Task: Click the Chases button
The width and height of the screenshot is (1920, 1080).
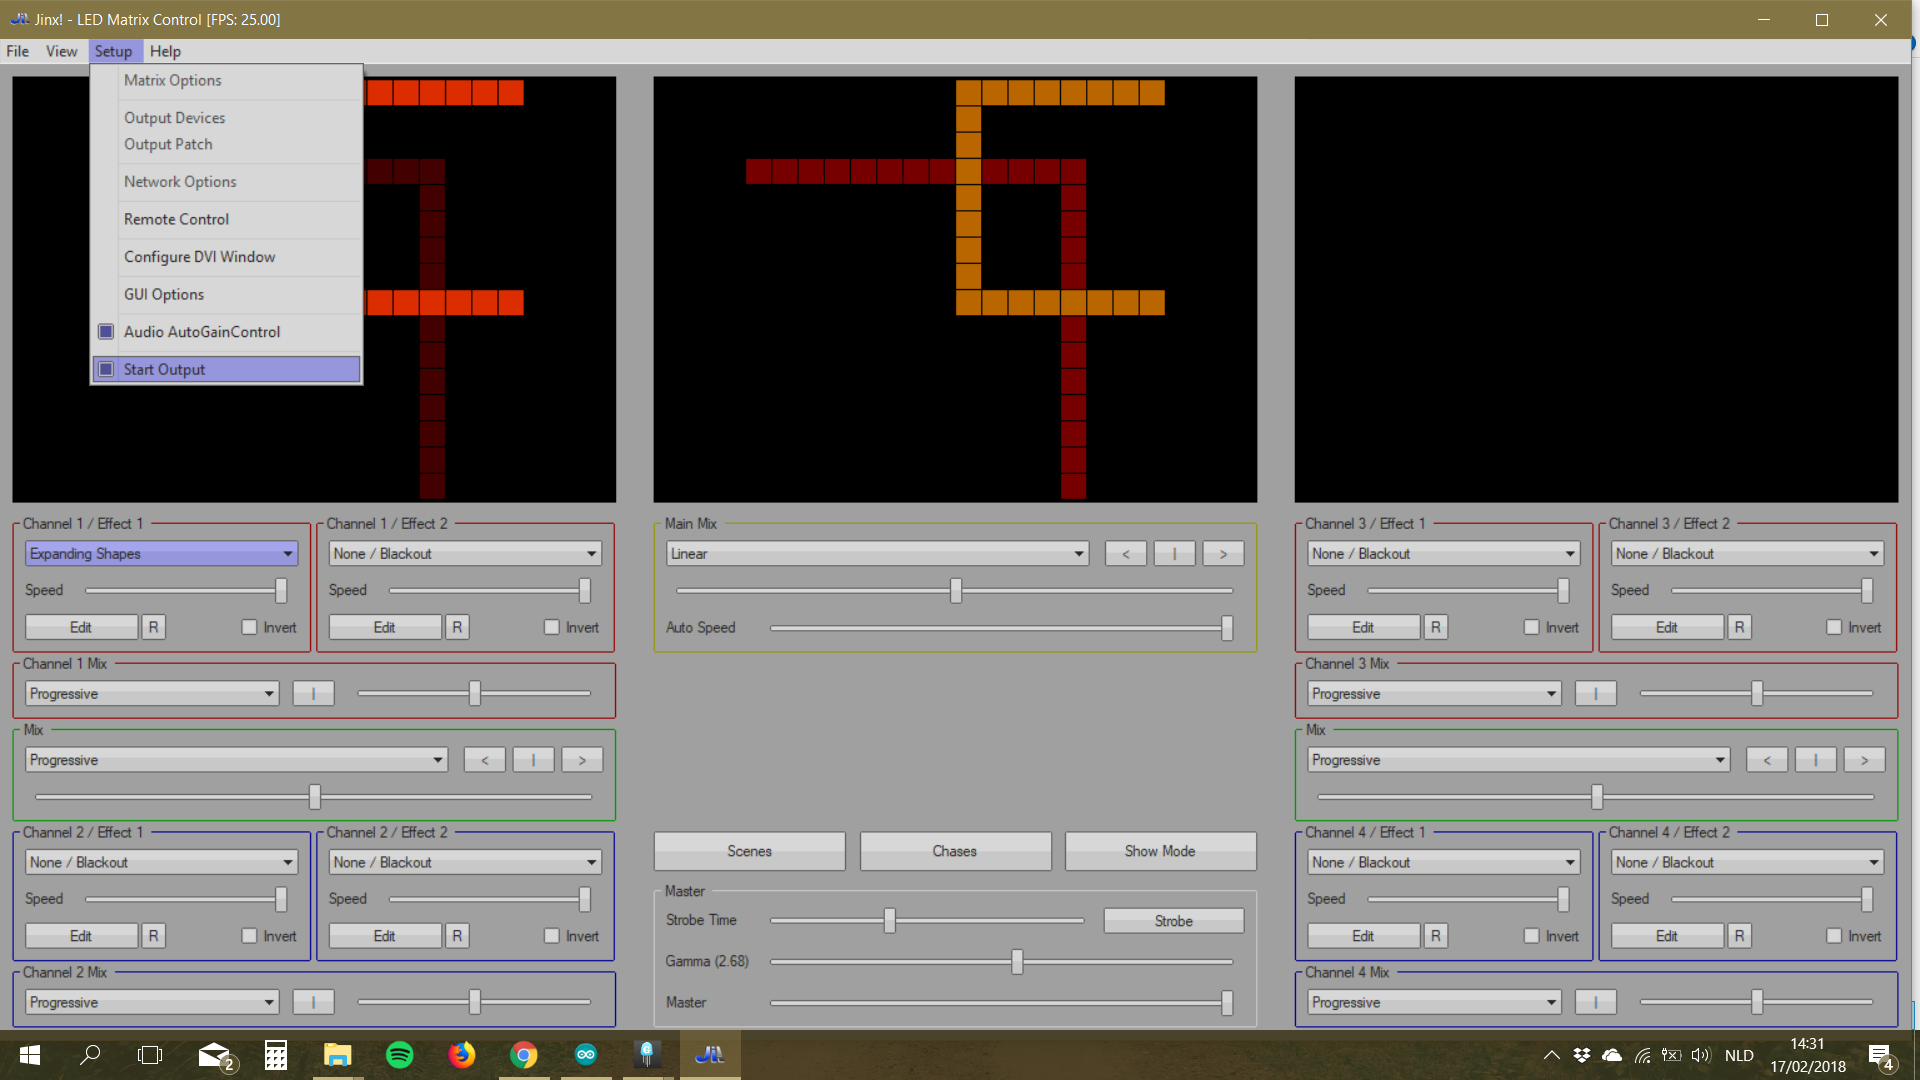Action: click(x=955, y=851)
